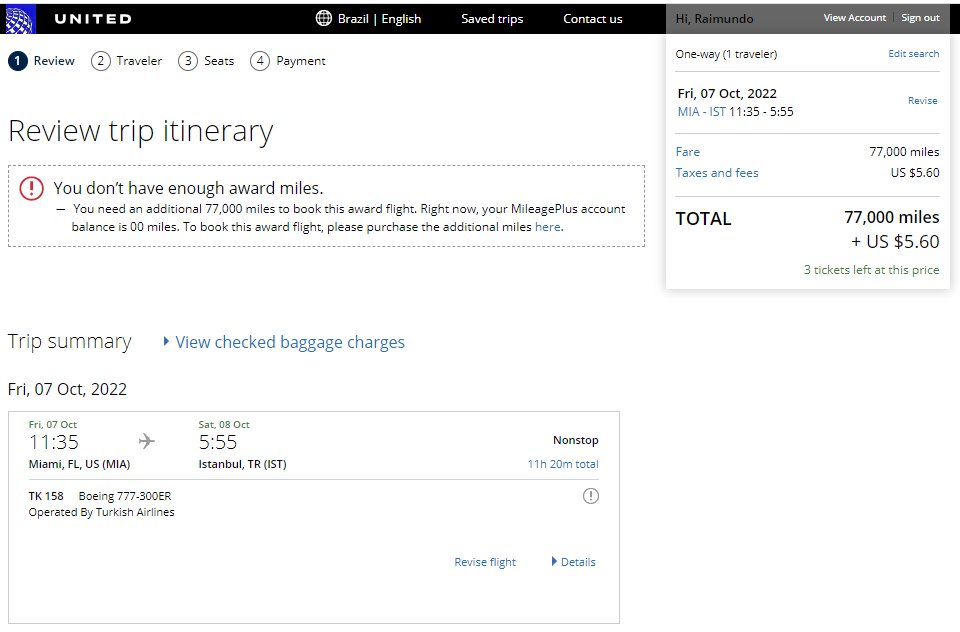Image resolution: width=960 pixels, height=632 pixels.
Task: Click the 'Review trip itinerary' heading
Action: 141,132
